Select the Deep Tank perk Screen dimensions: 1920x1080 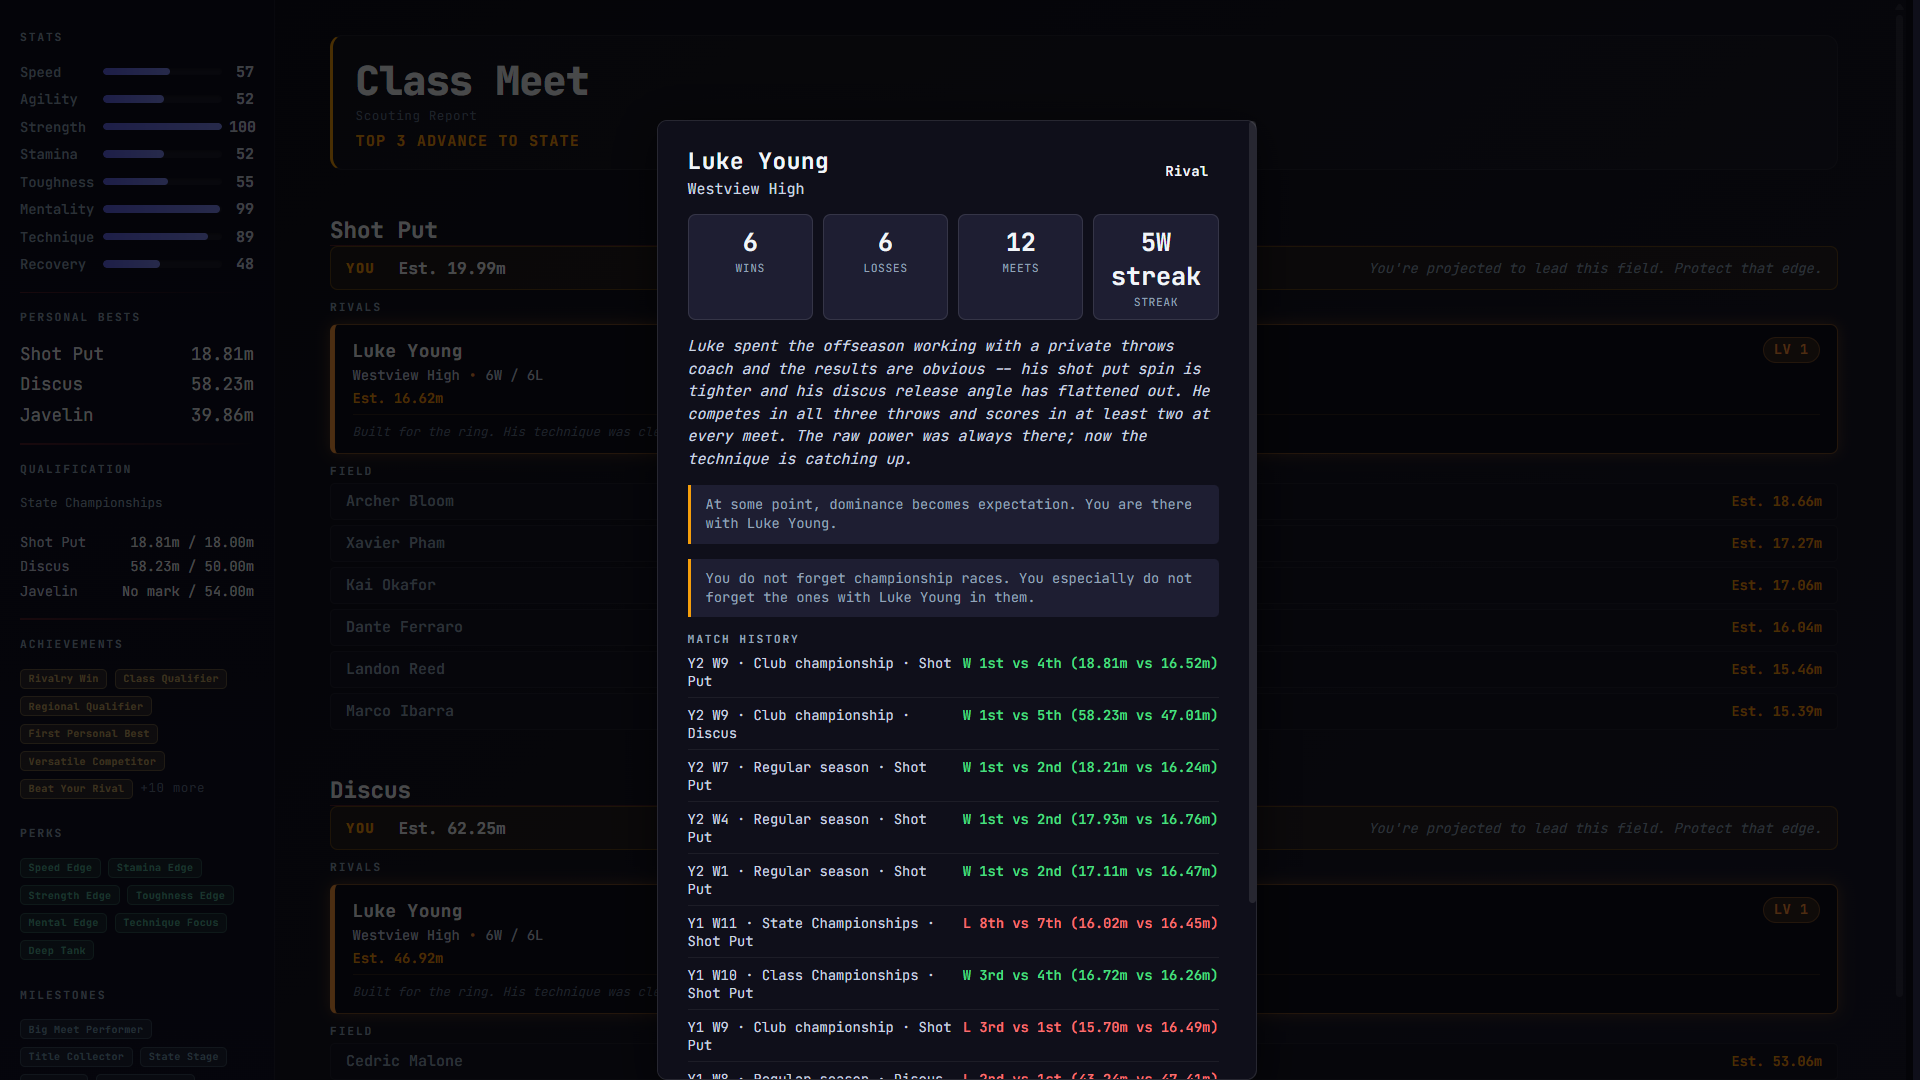pyautogui.click(x=57, y=951)
